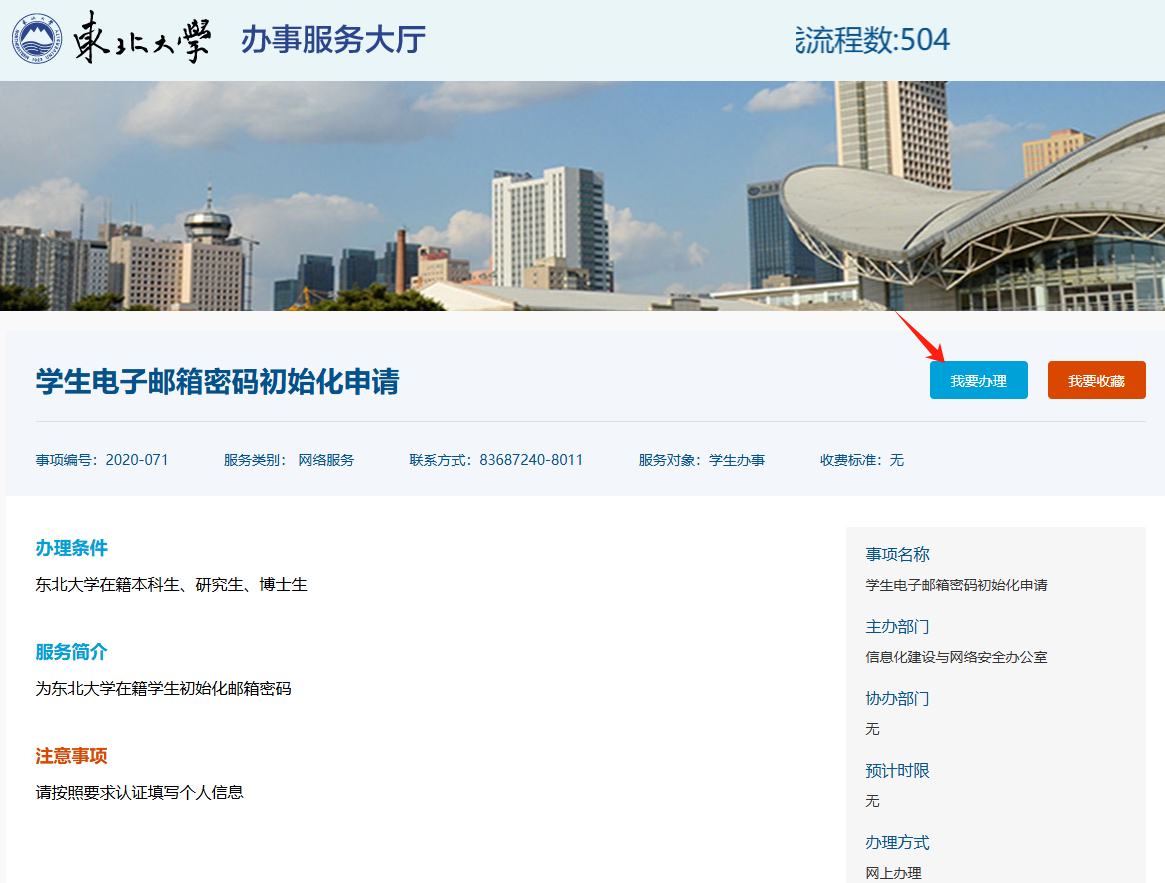
Task: Click the 东北大学 calligraphy name logo
Action: pos(142,40)
